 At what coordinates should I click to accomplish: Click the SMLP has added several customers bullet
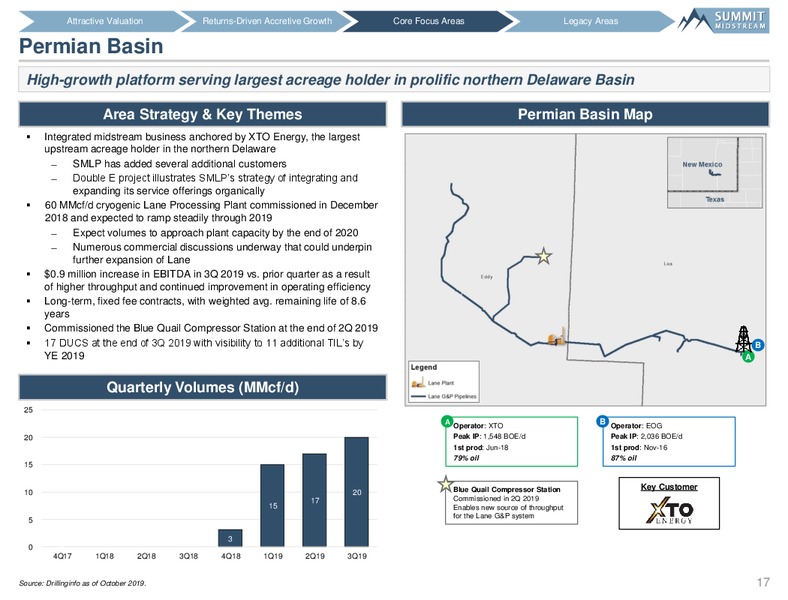[x=179, y=164]
